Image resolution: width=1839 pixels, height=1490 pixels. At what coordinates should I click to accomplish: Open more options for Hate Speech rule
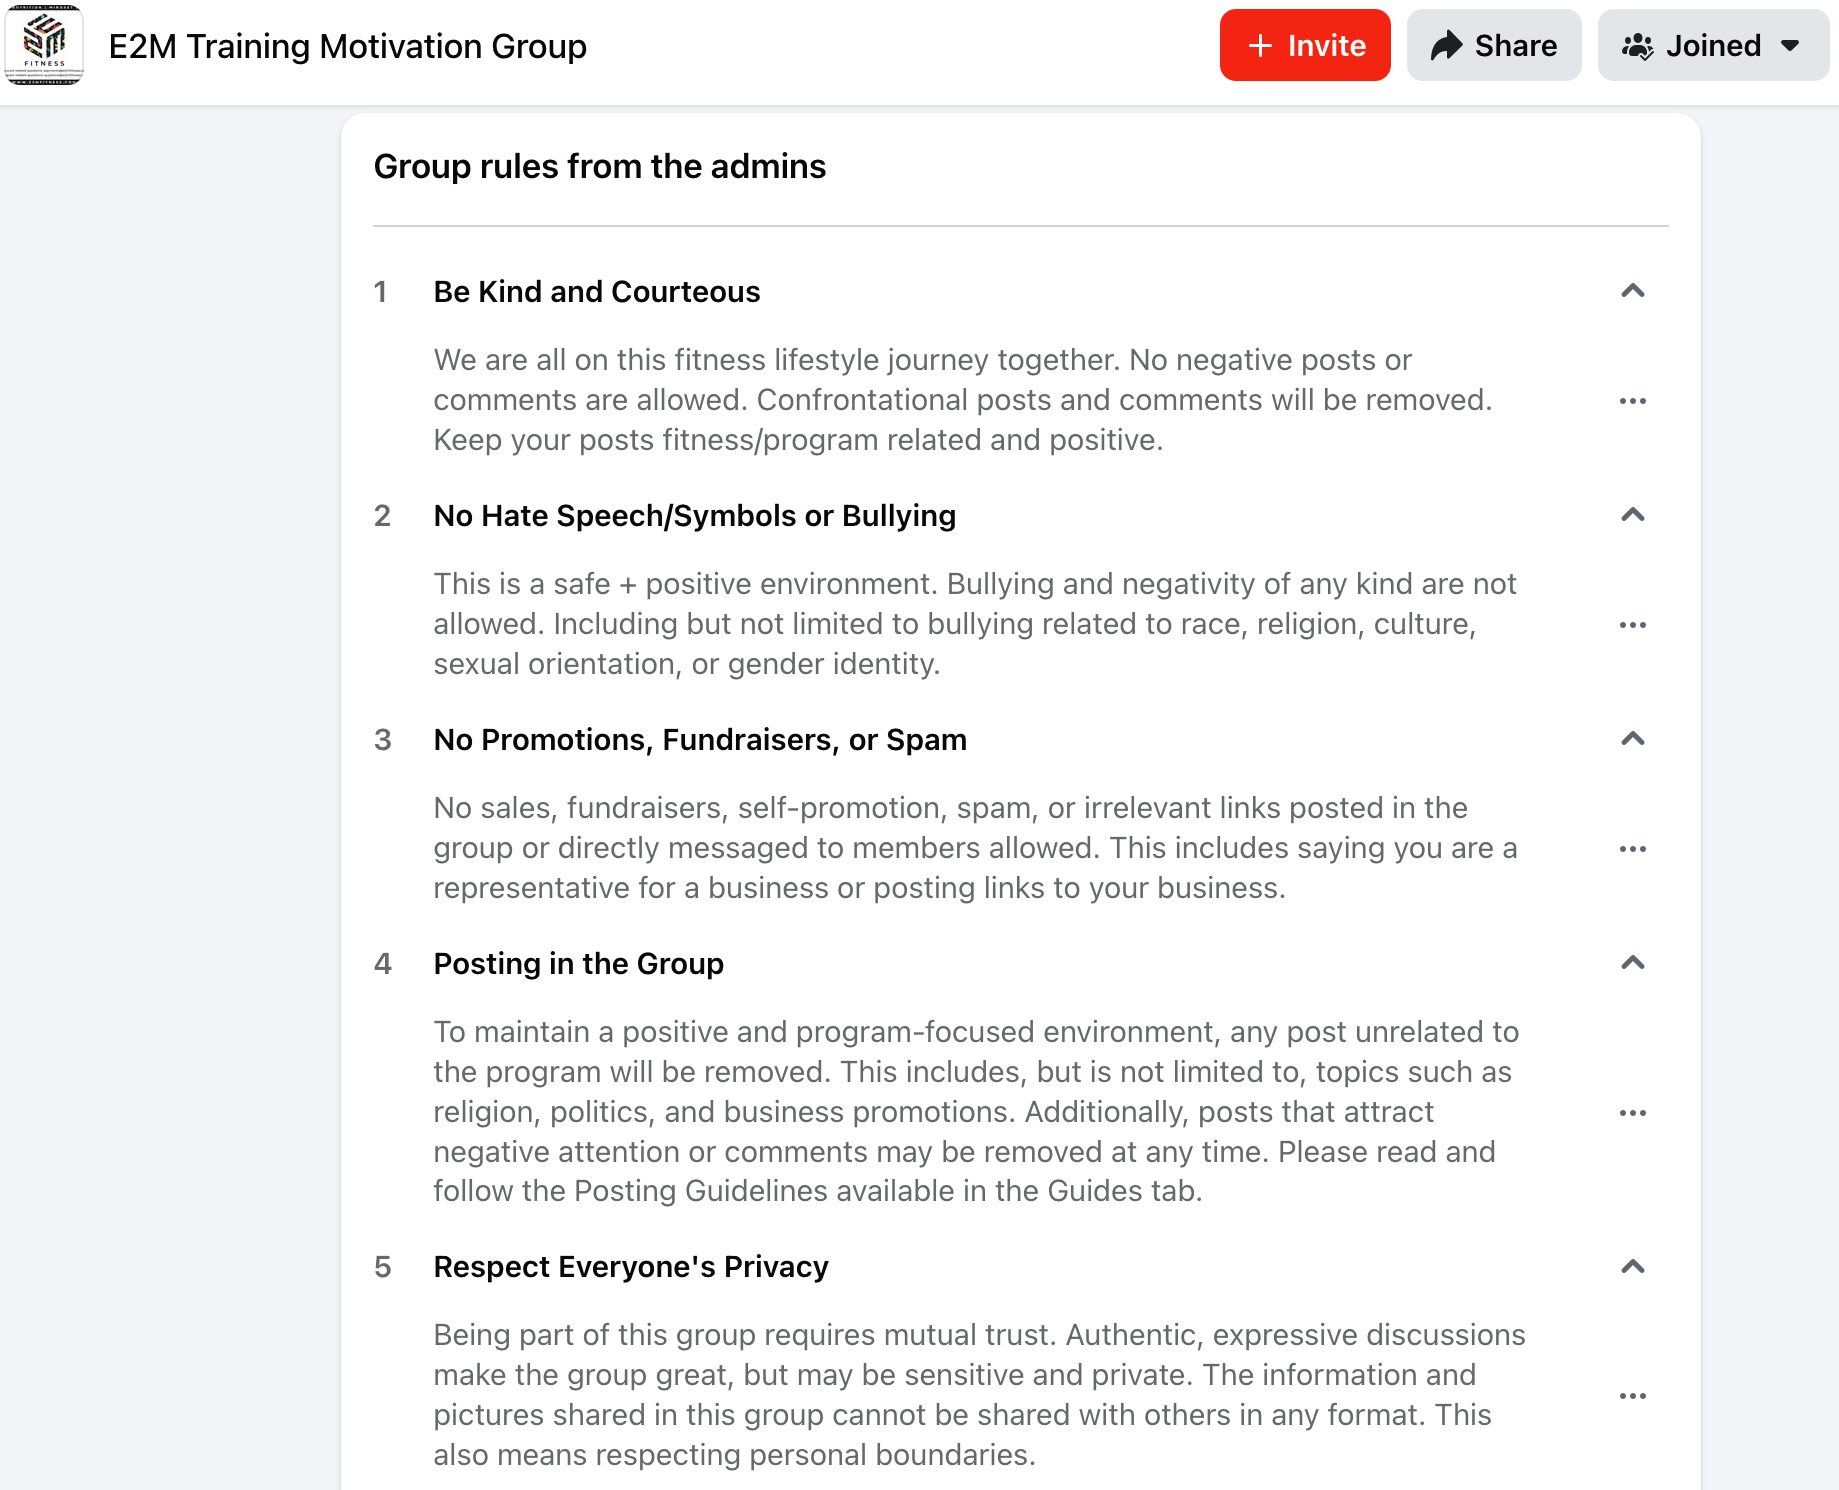tap(1632, 625)
